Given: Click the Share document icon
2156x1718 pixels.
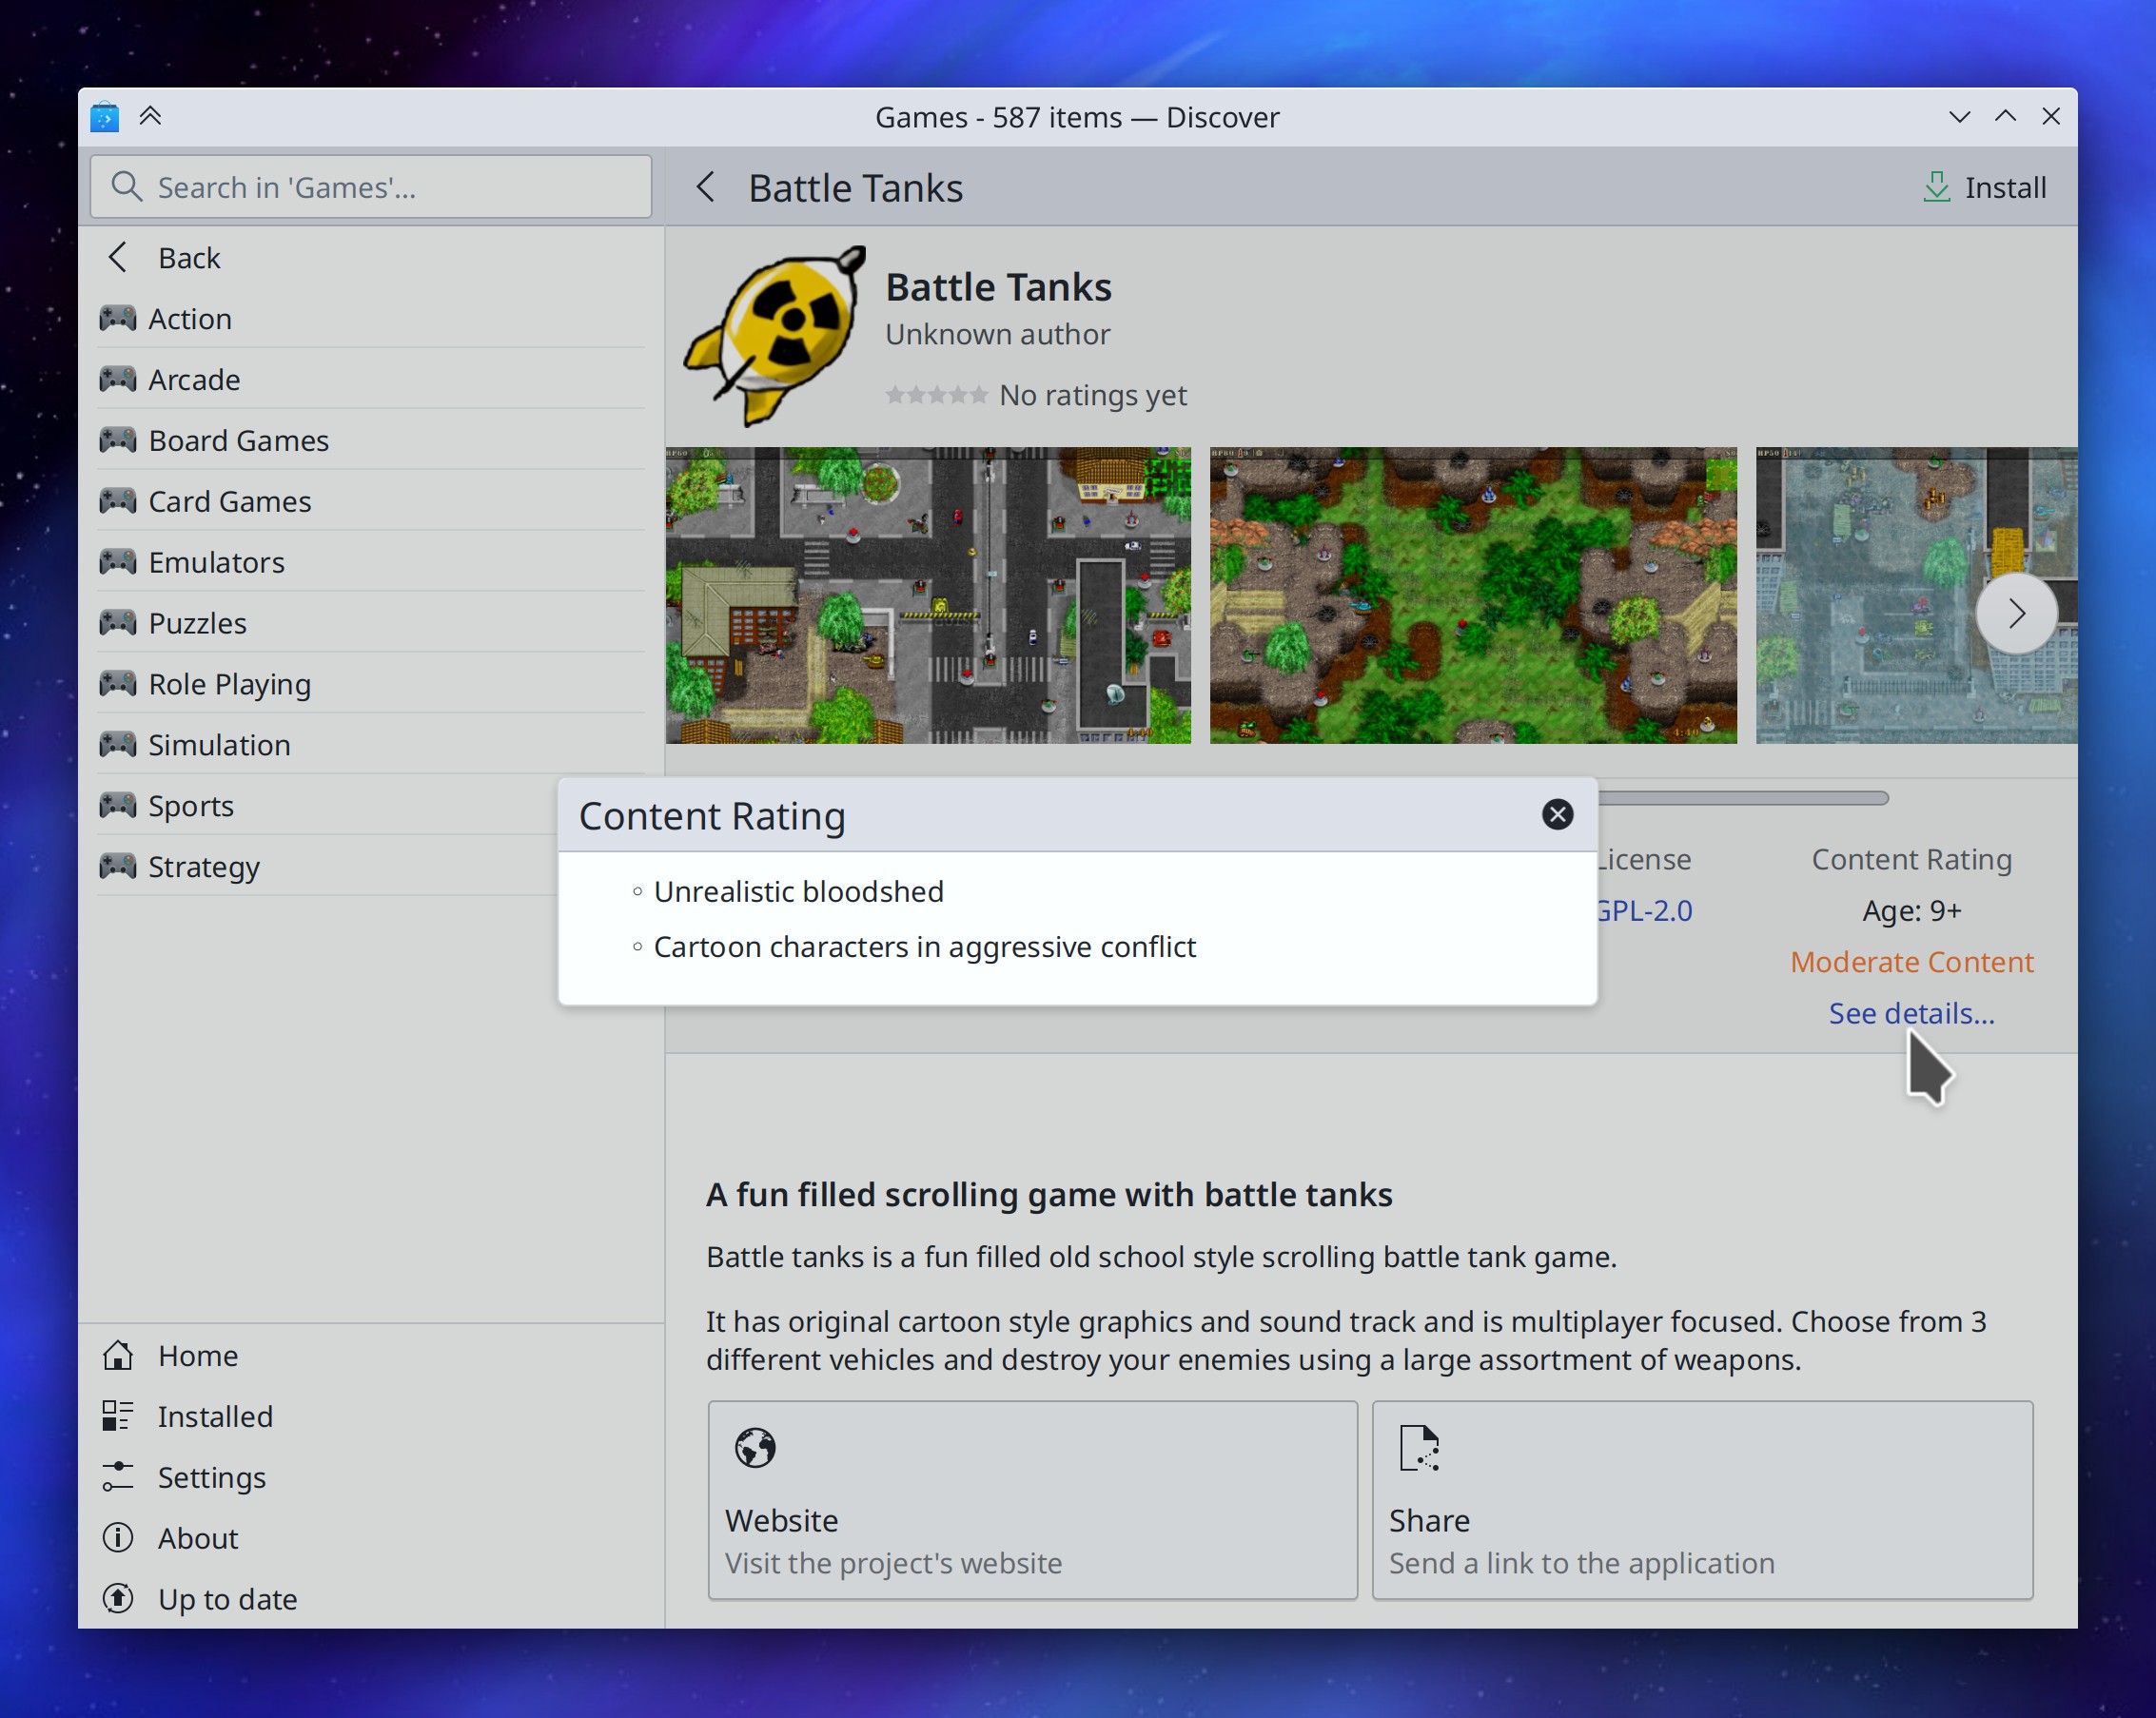Looking at the screenshot, I should click(x=1419, y=1447).
